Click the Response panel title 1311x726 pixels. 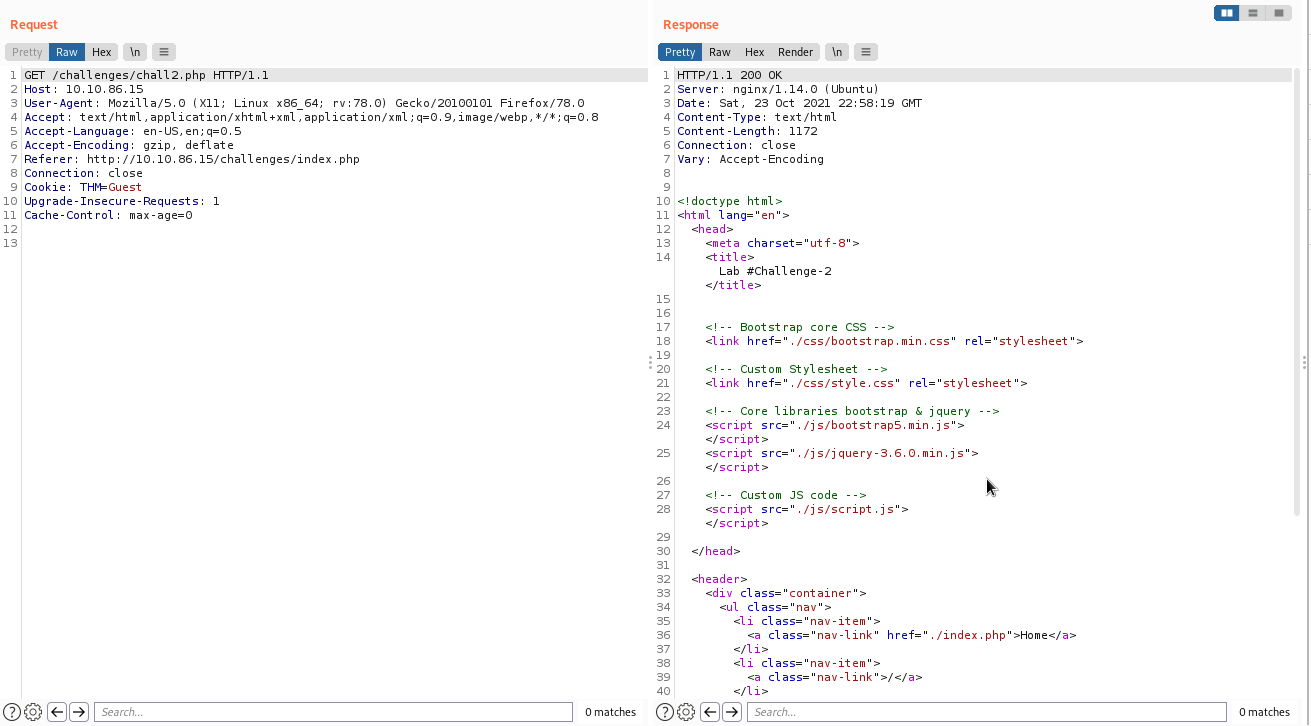[691, 24]
